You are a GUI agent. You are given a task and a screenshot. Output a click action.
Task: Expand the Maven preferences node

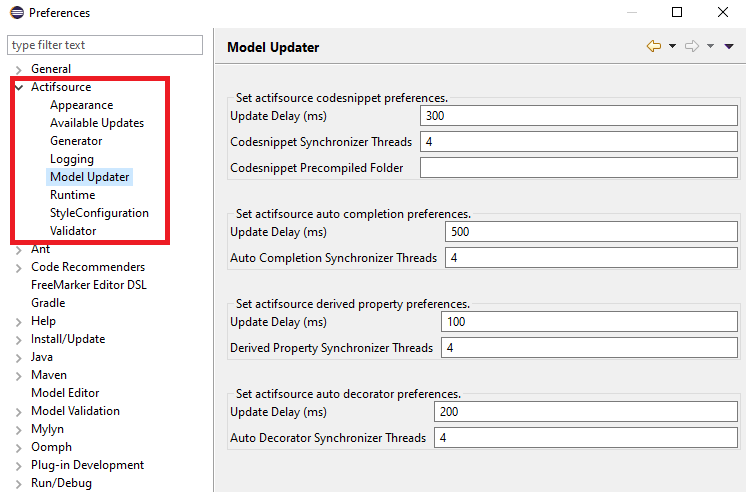19,375
